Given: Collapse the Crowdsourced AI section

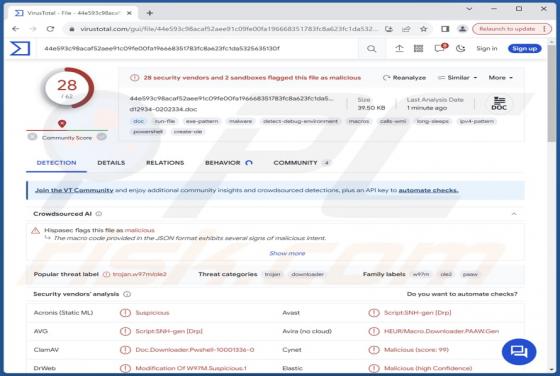Looking at the screenshot, I should tap(514, 214).
